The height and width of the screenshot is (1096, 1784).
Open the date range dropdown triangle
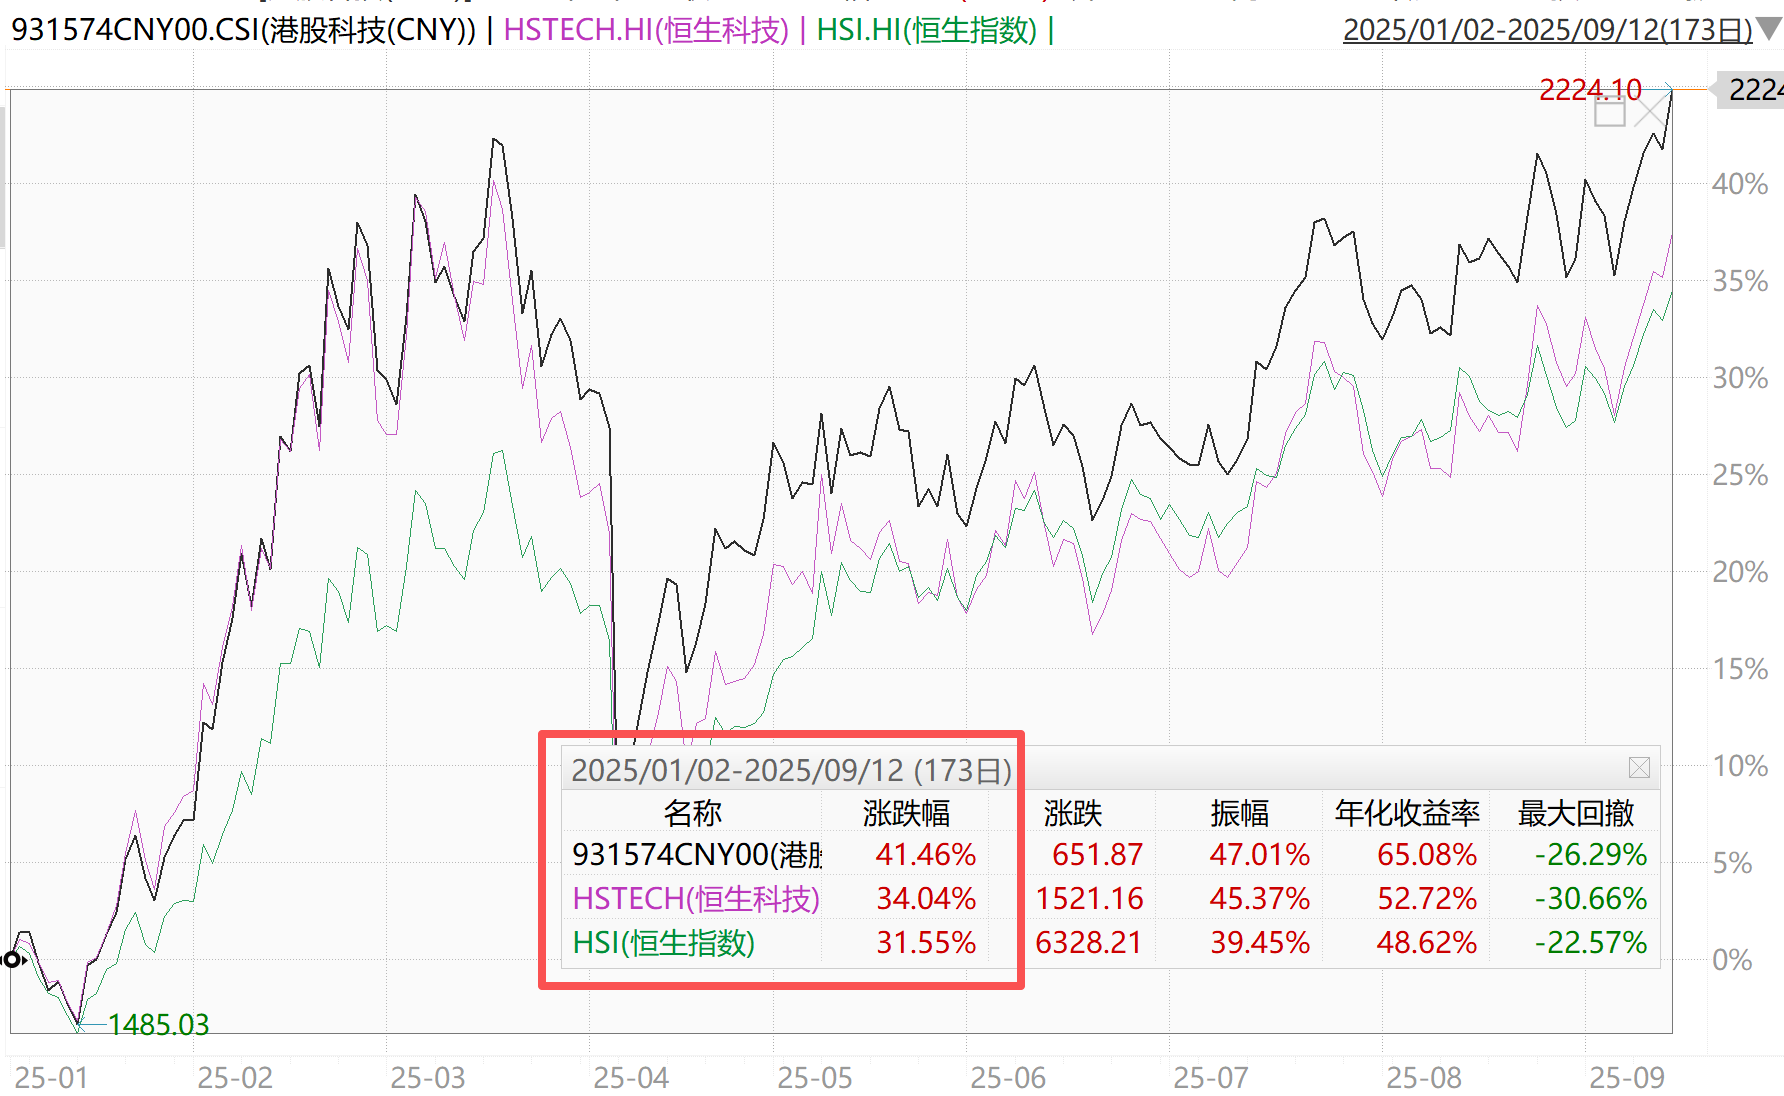coord(1769,28)
